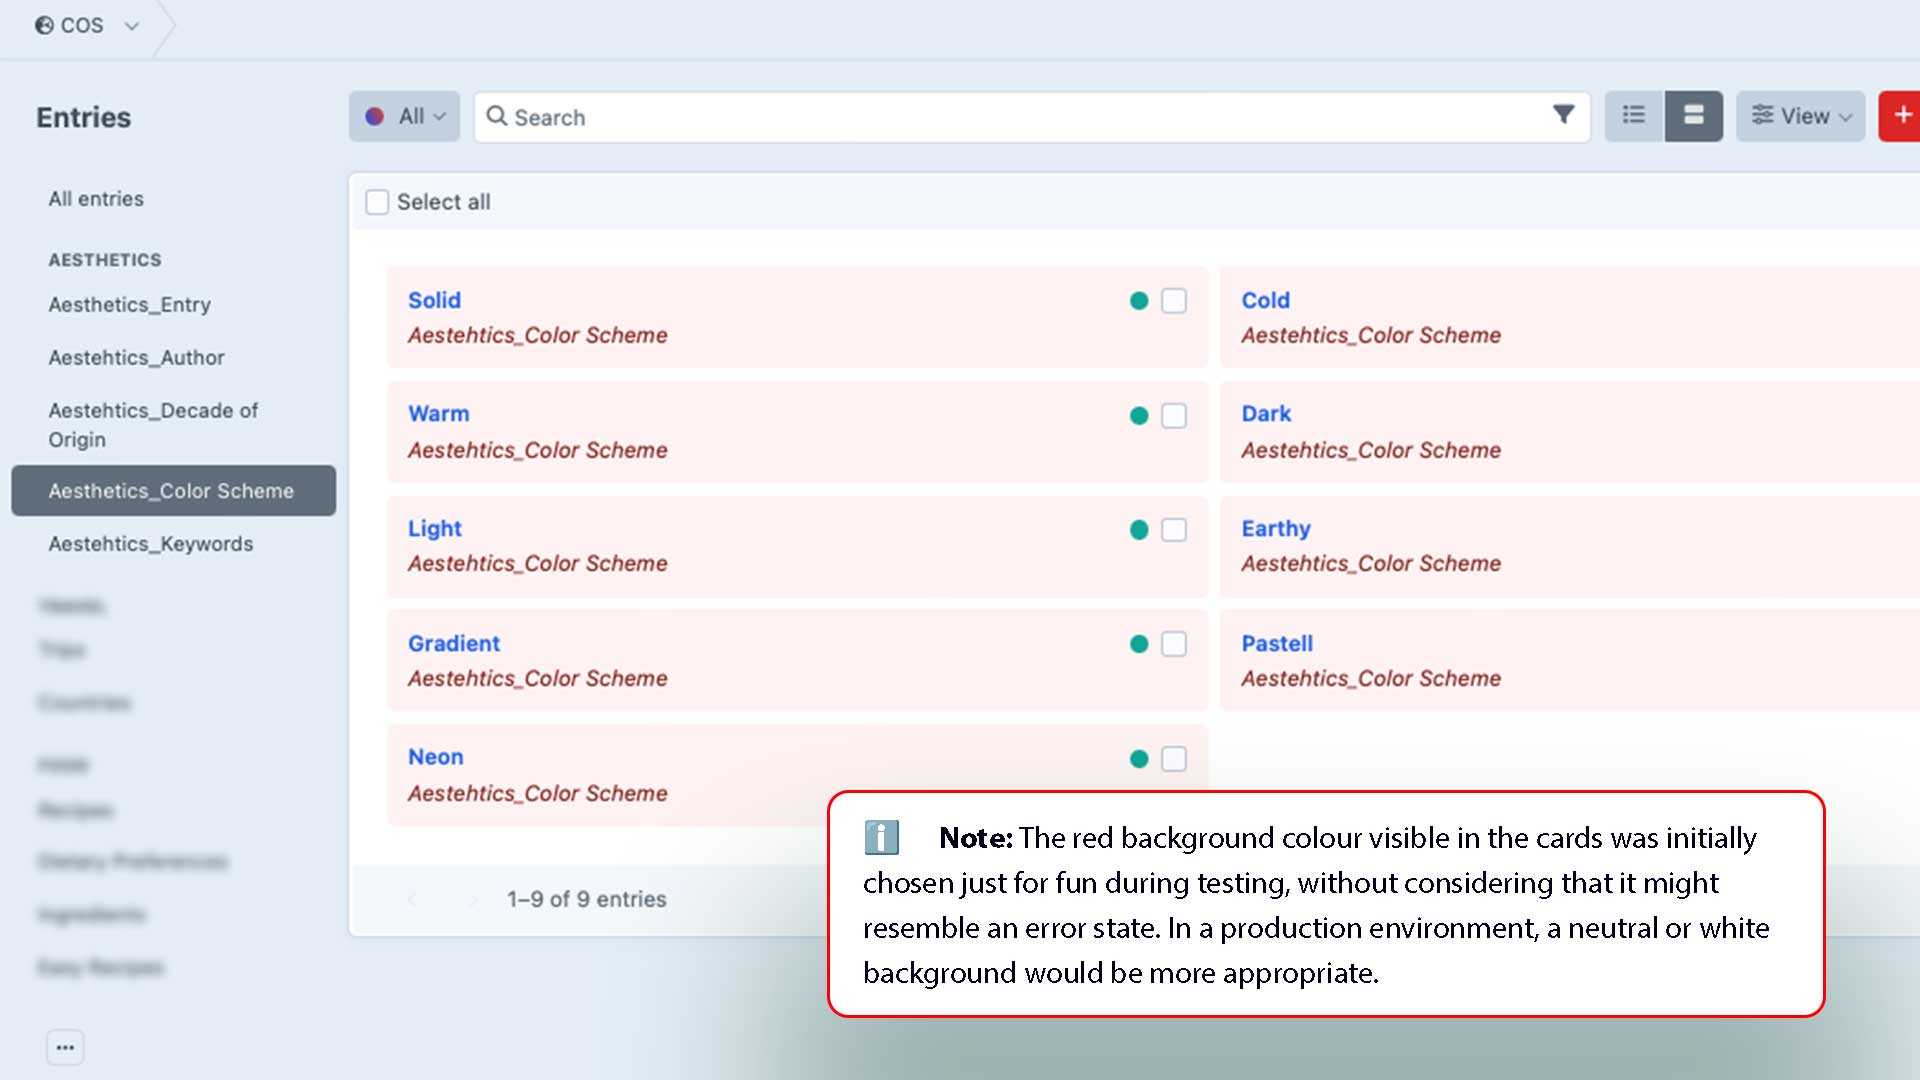Viewport: 1920px width, 1080px height.
Task: Click green status dot on Gradient card
Action: click(x=1139, y=644)
